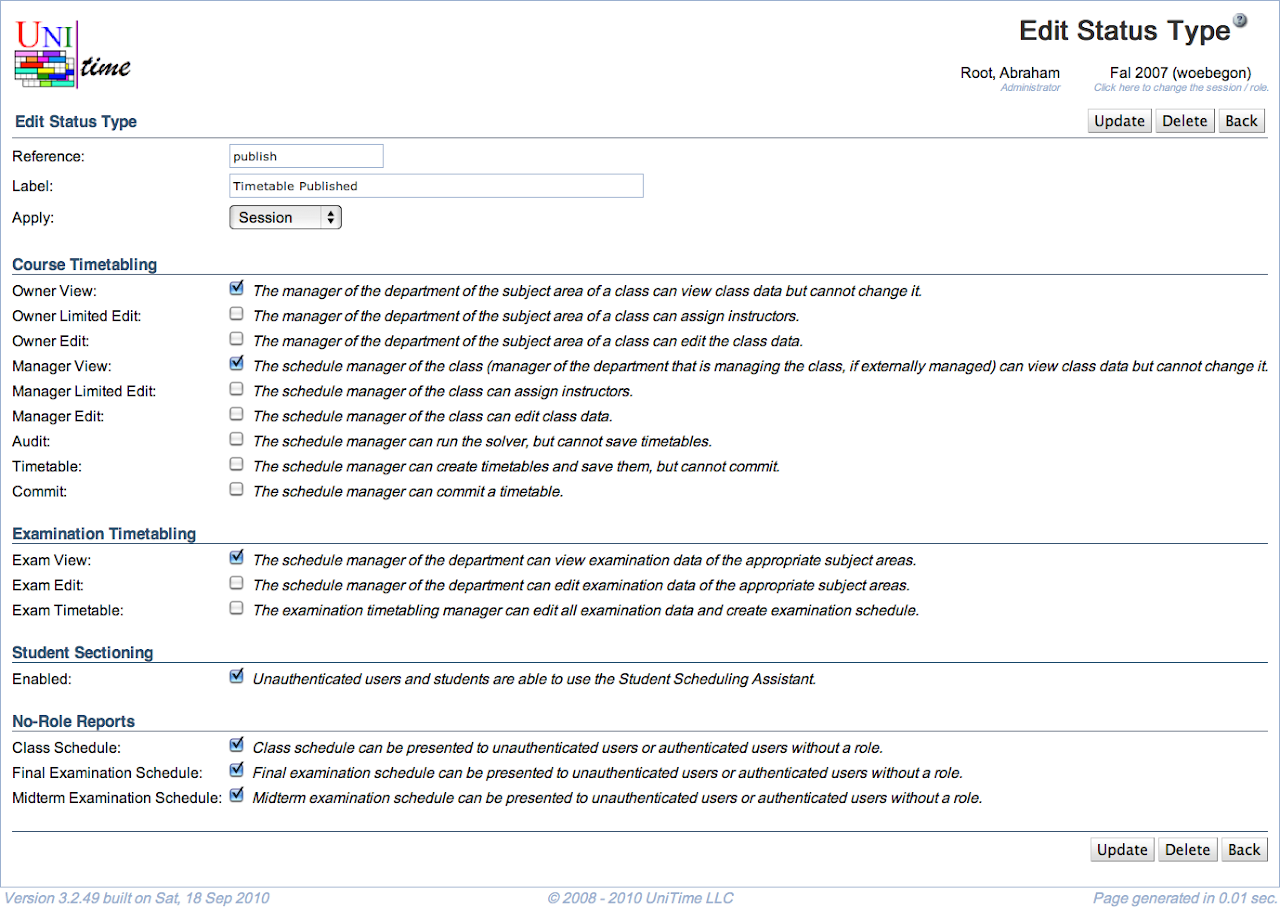Click the 'Page generated in 0.01 sec.' text
This screenshot has height=908, width=1280.
click(x=1183, y=898)
